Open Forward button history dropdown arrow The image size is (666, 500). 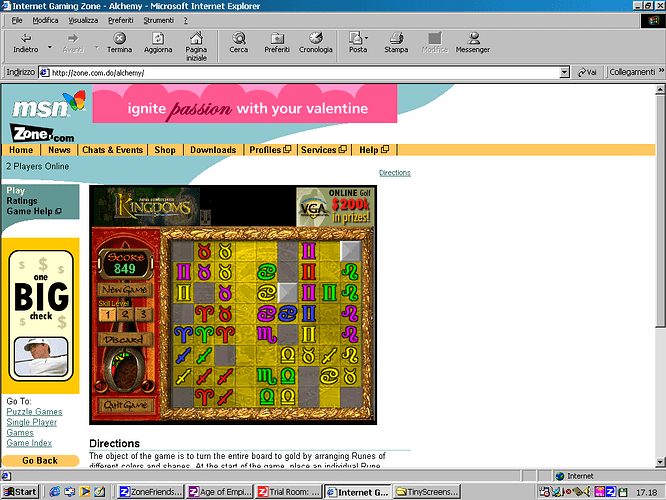click(97, 47)
